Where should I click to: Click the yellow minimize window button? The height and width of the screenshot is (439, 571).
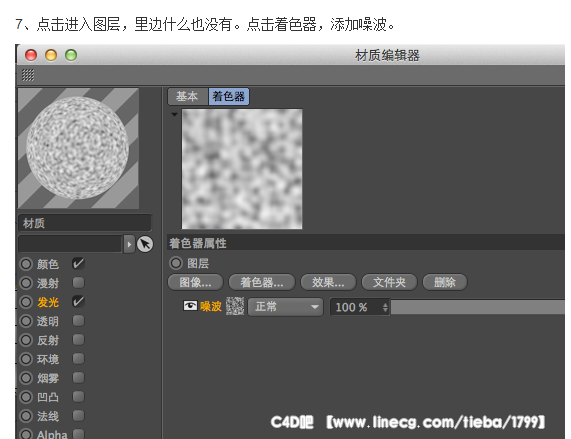pos(51,55)
